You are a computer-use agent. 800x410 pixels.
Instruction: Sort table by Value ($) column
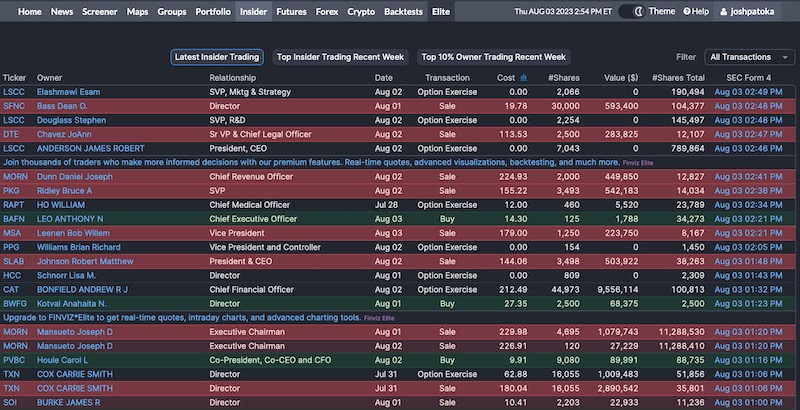tap(619, 78)
